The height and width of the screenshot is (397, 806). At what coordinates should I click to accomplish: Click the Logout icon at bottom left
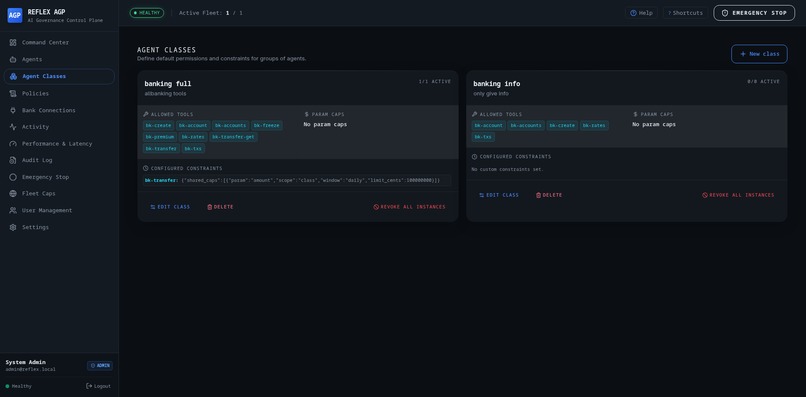[x=89, y=386]
